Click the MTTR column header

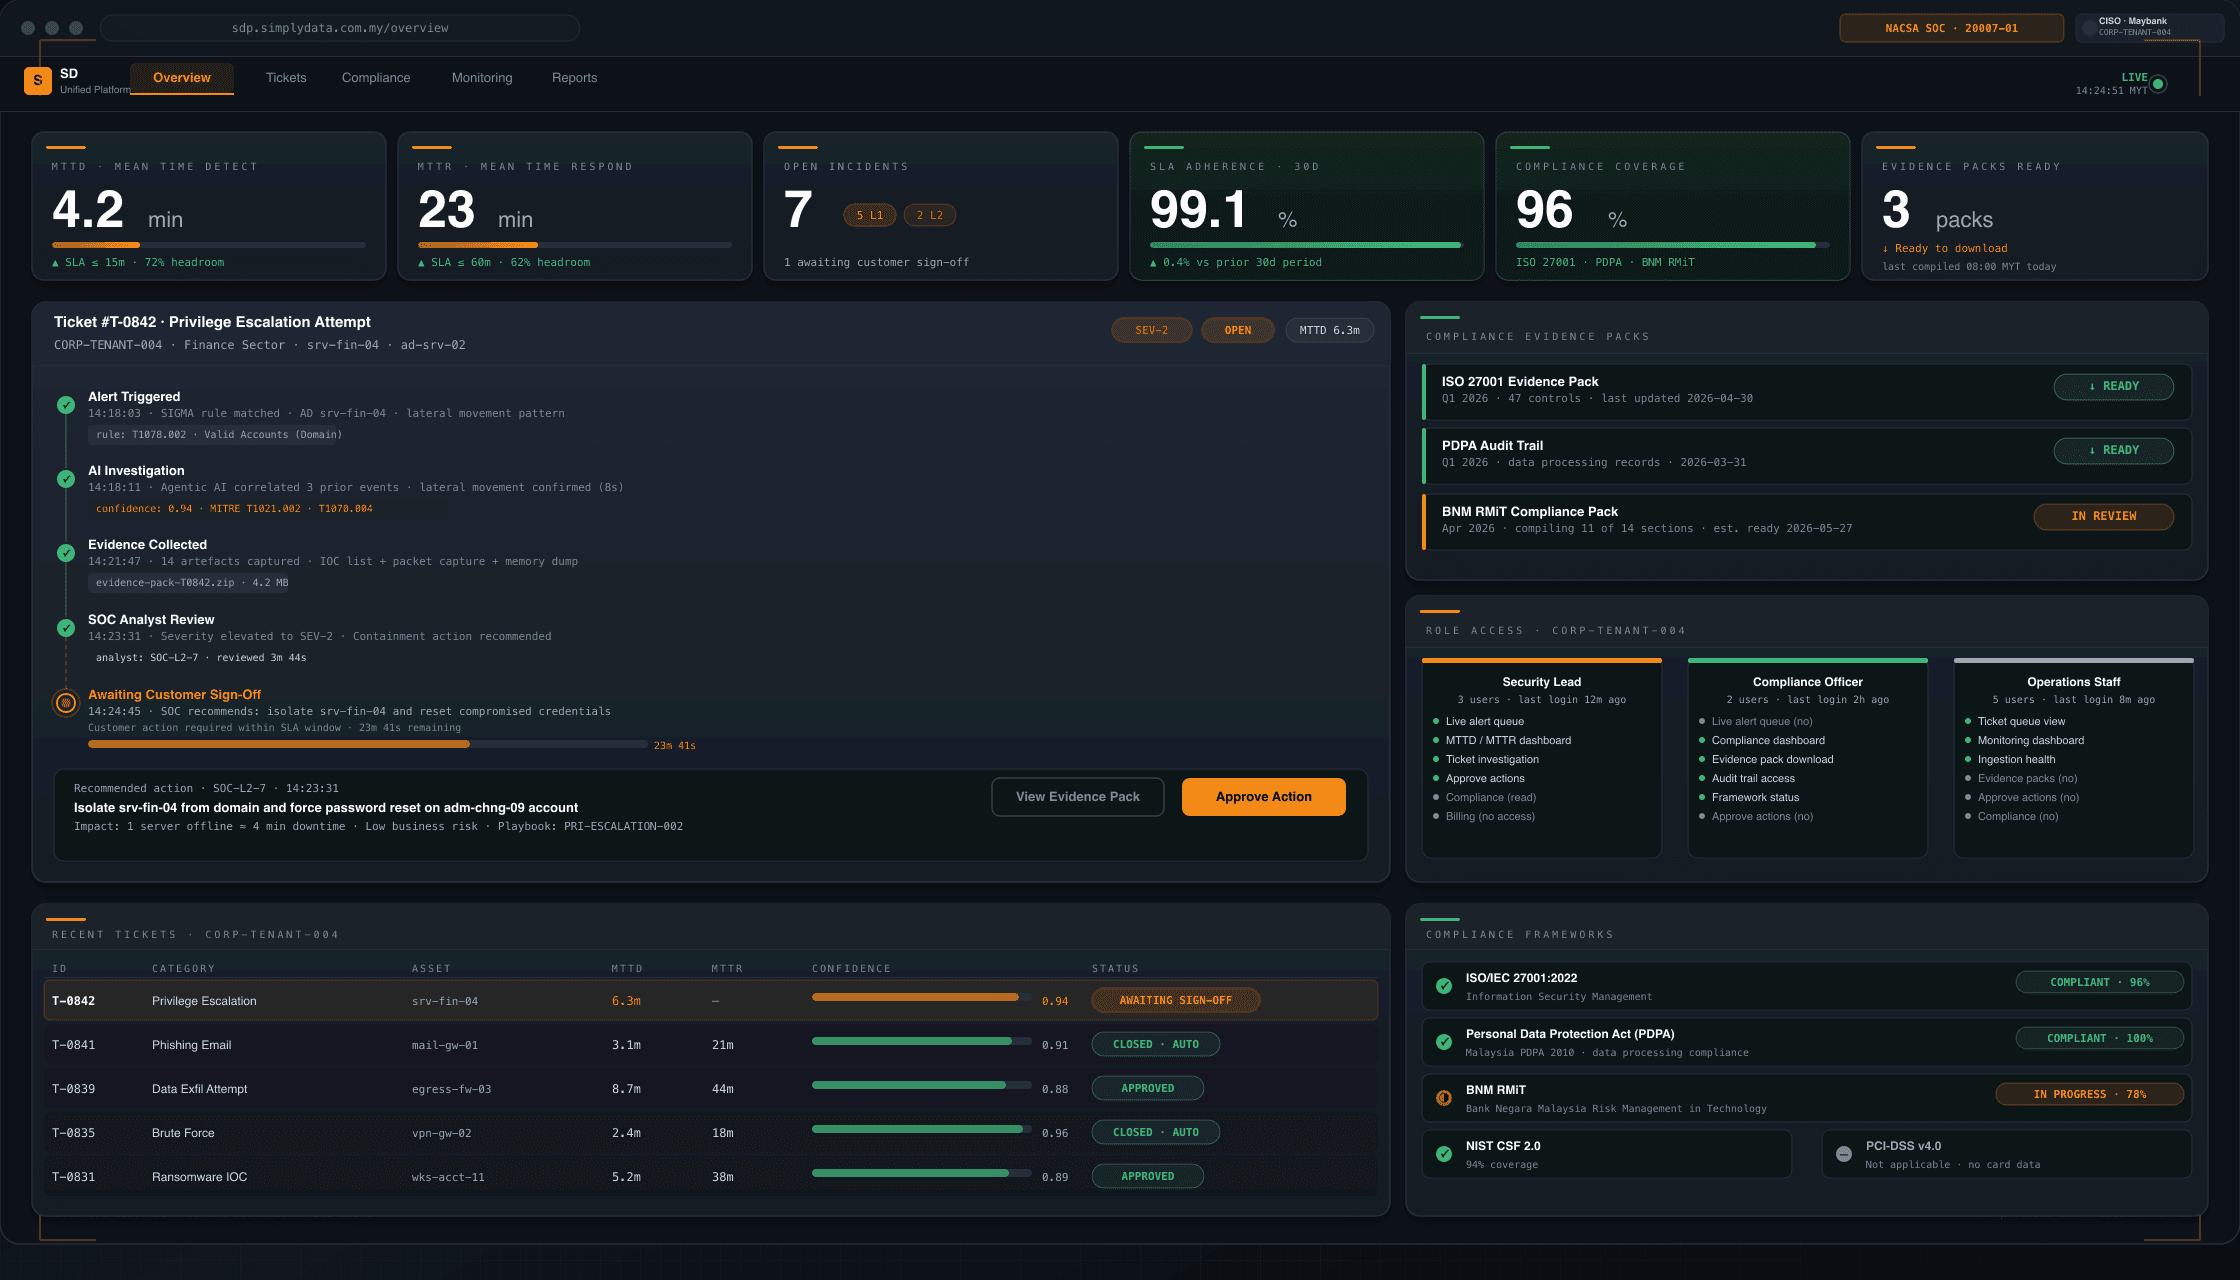coord(727,968)
